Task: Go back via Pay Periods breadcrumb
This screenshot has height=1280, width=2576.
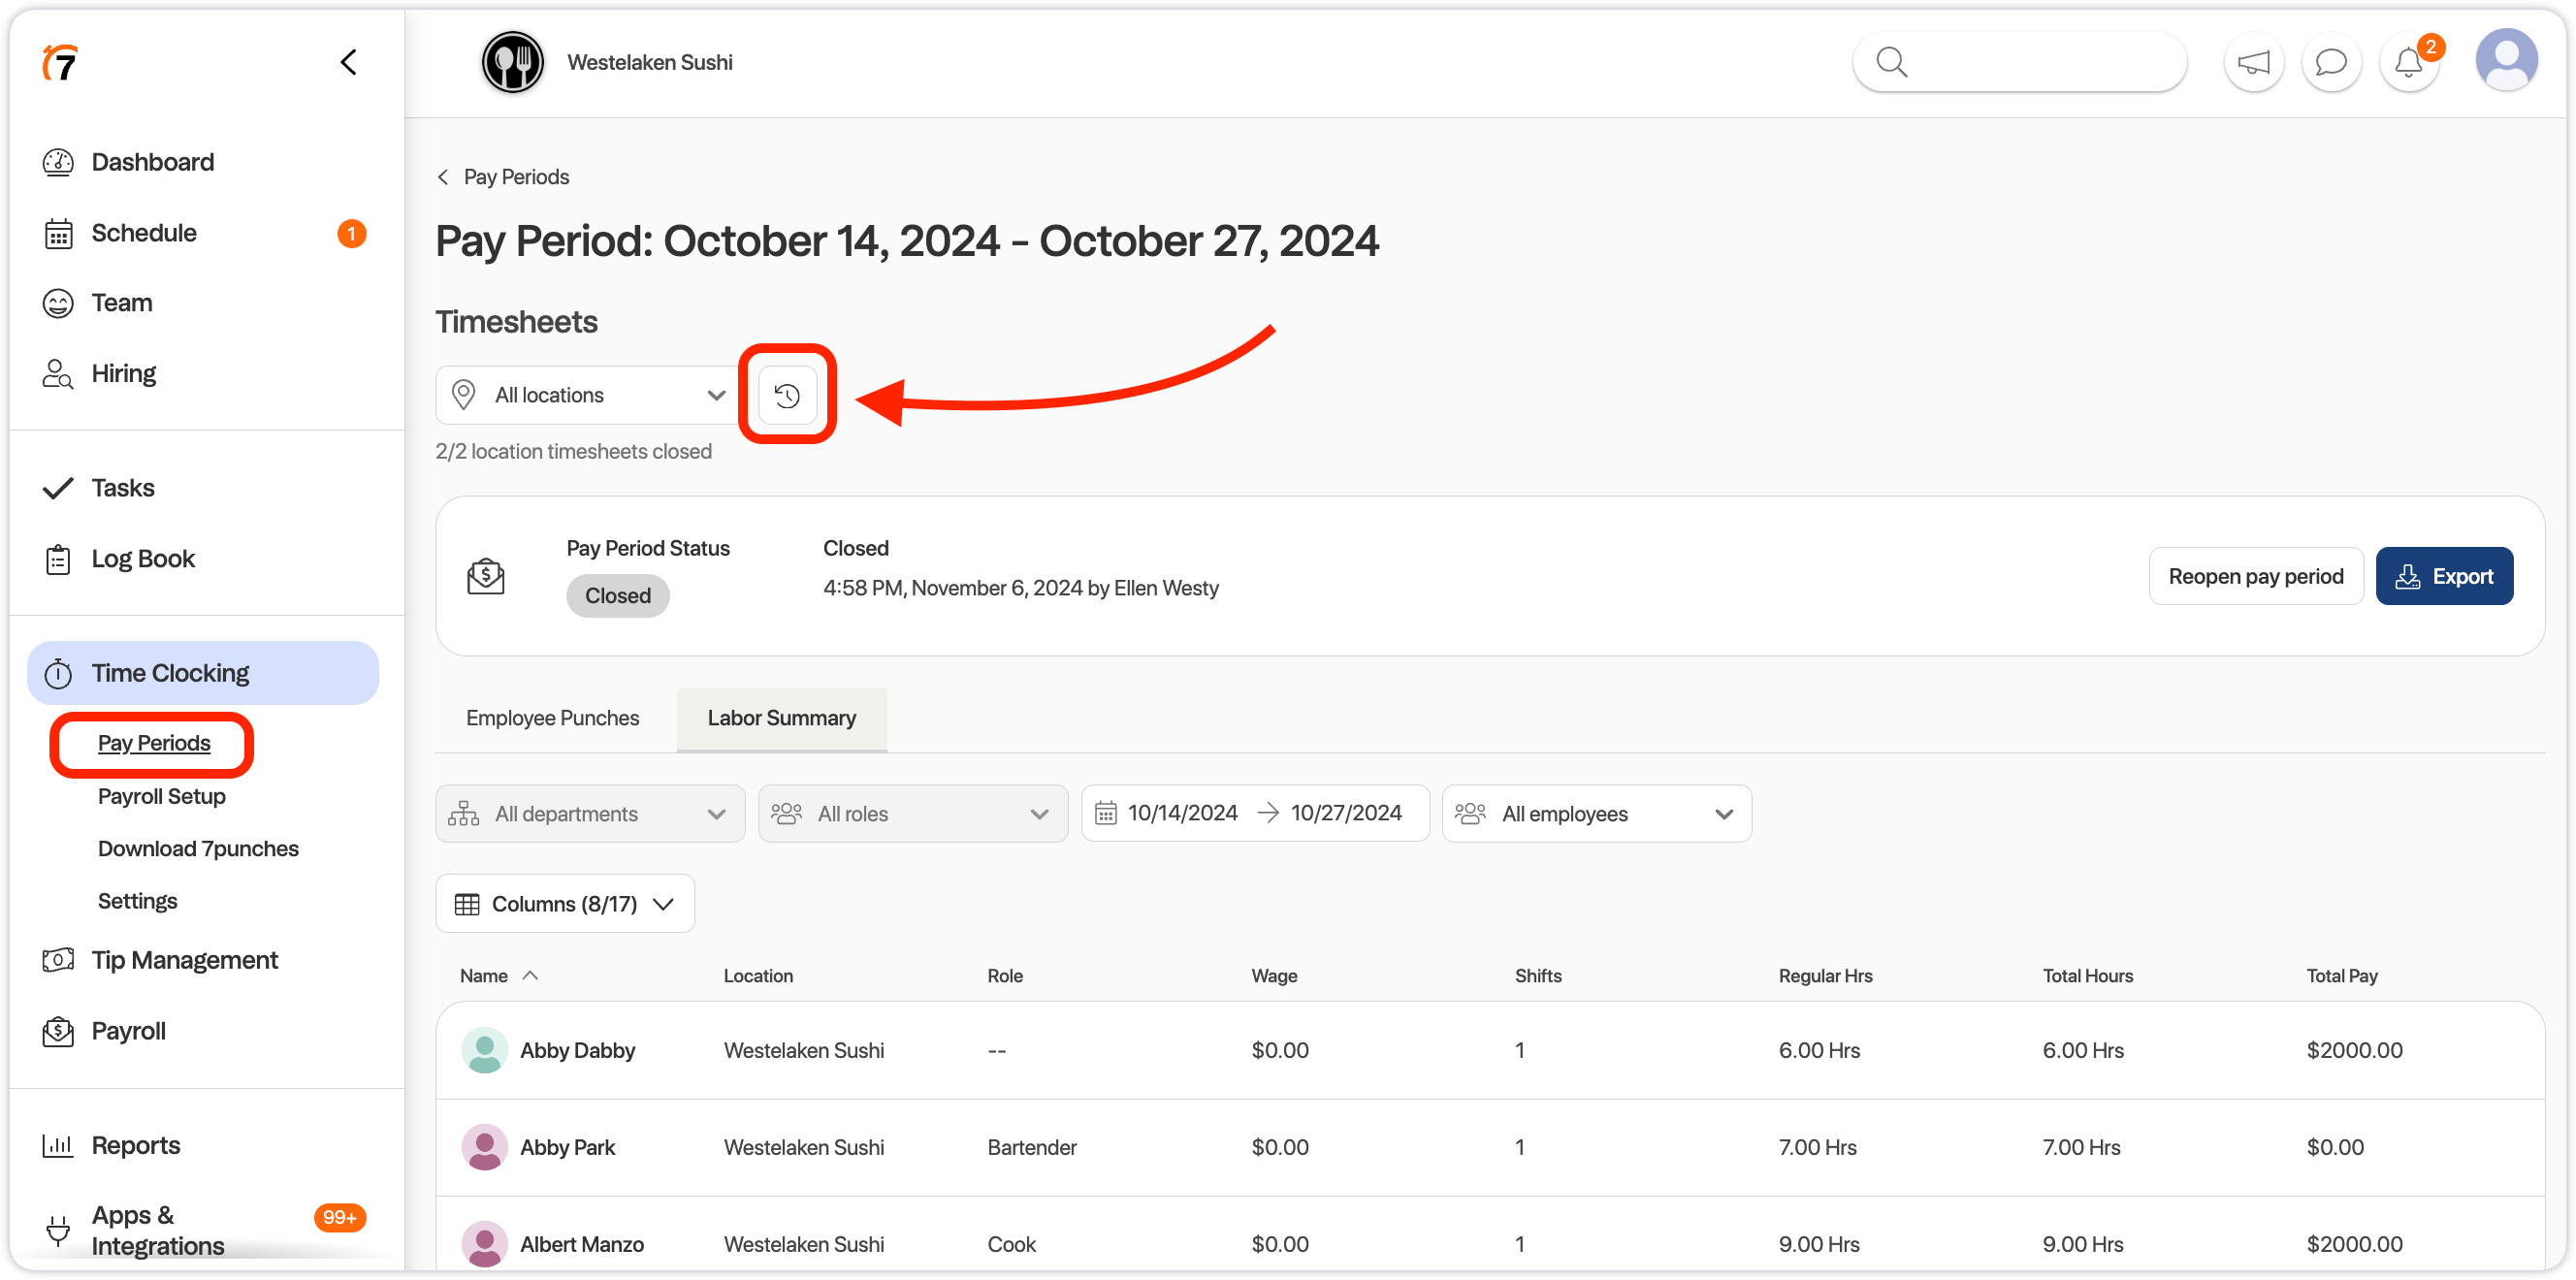Action: pyautogui.click(x=503, y=177)
